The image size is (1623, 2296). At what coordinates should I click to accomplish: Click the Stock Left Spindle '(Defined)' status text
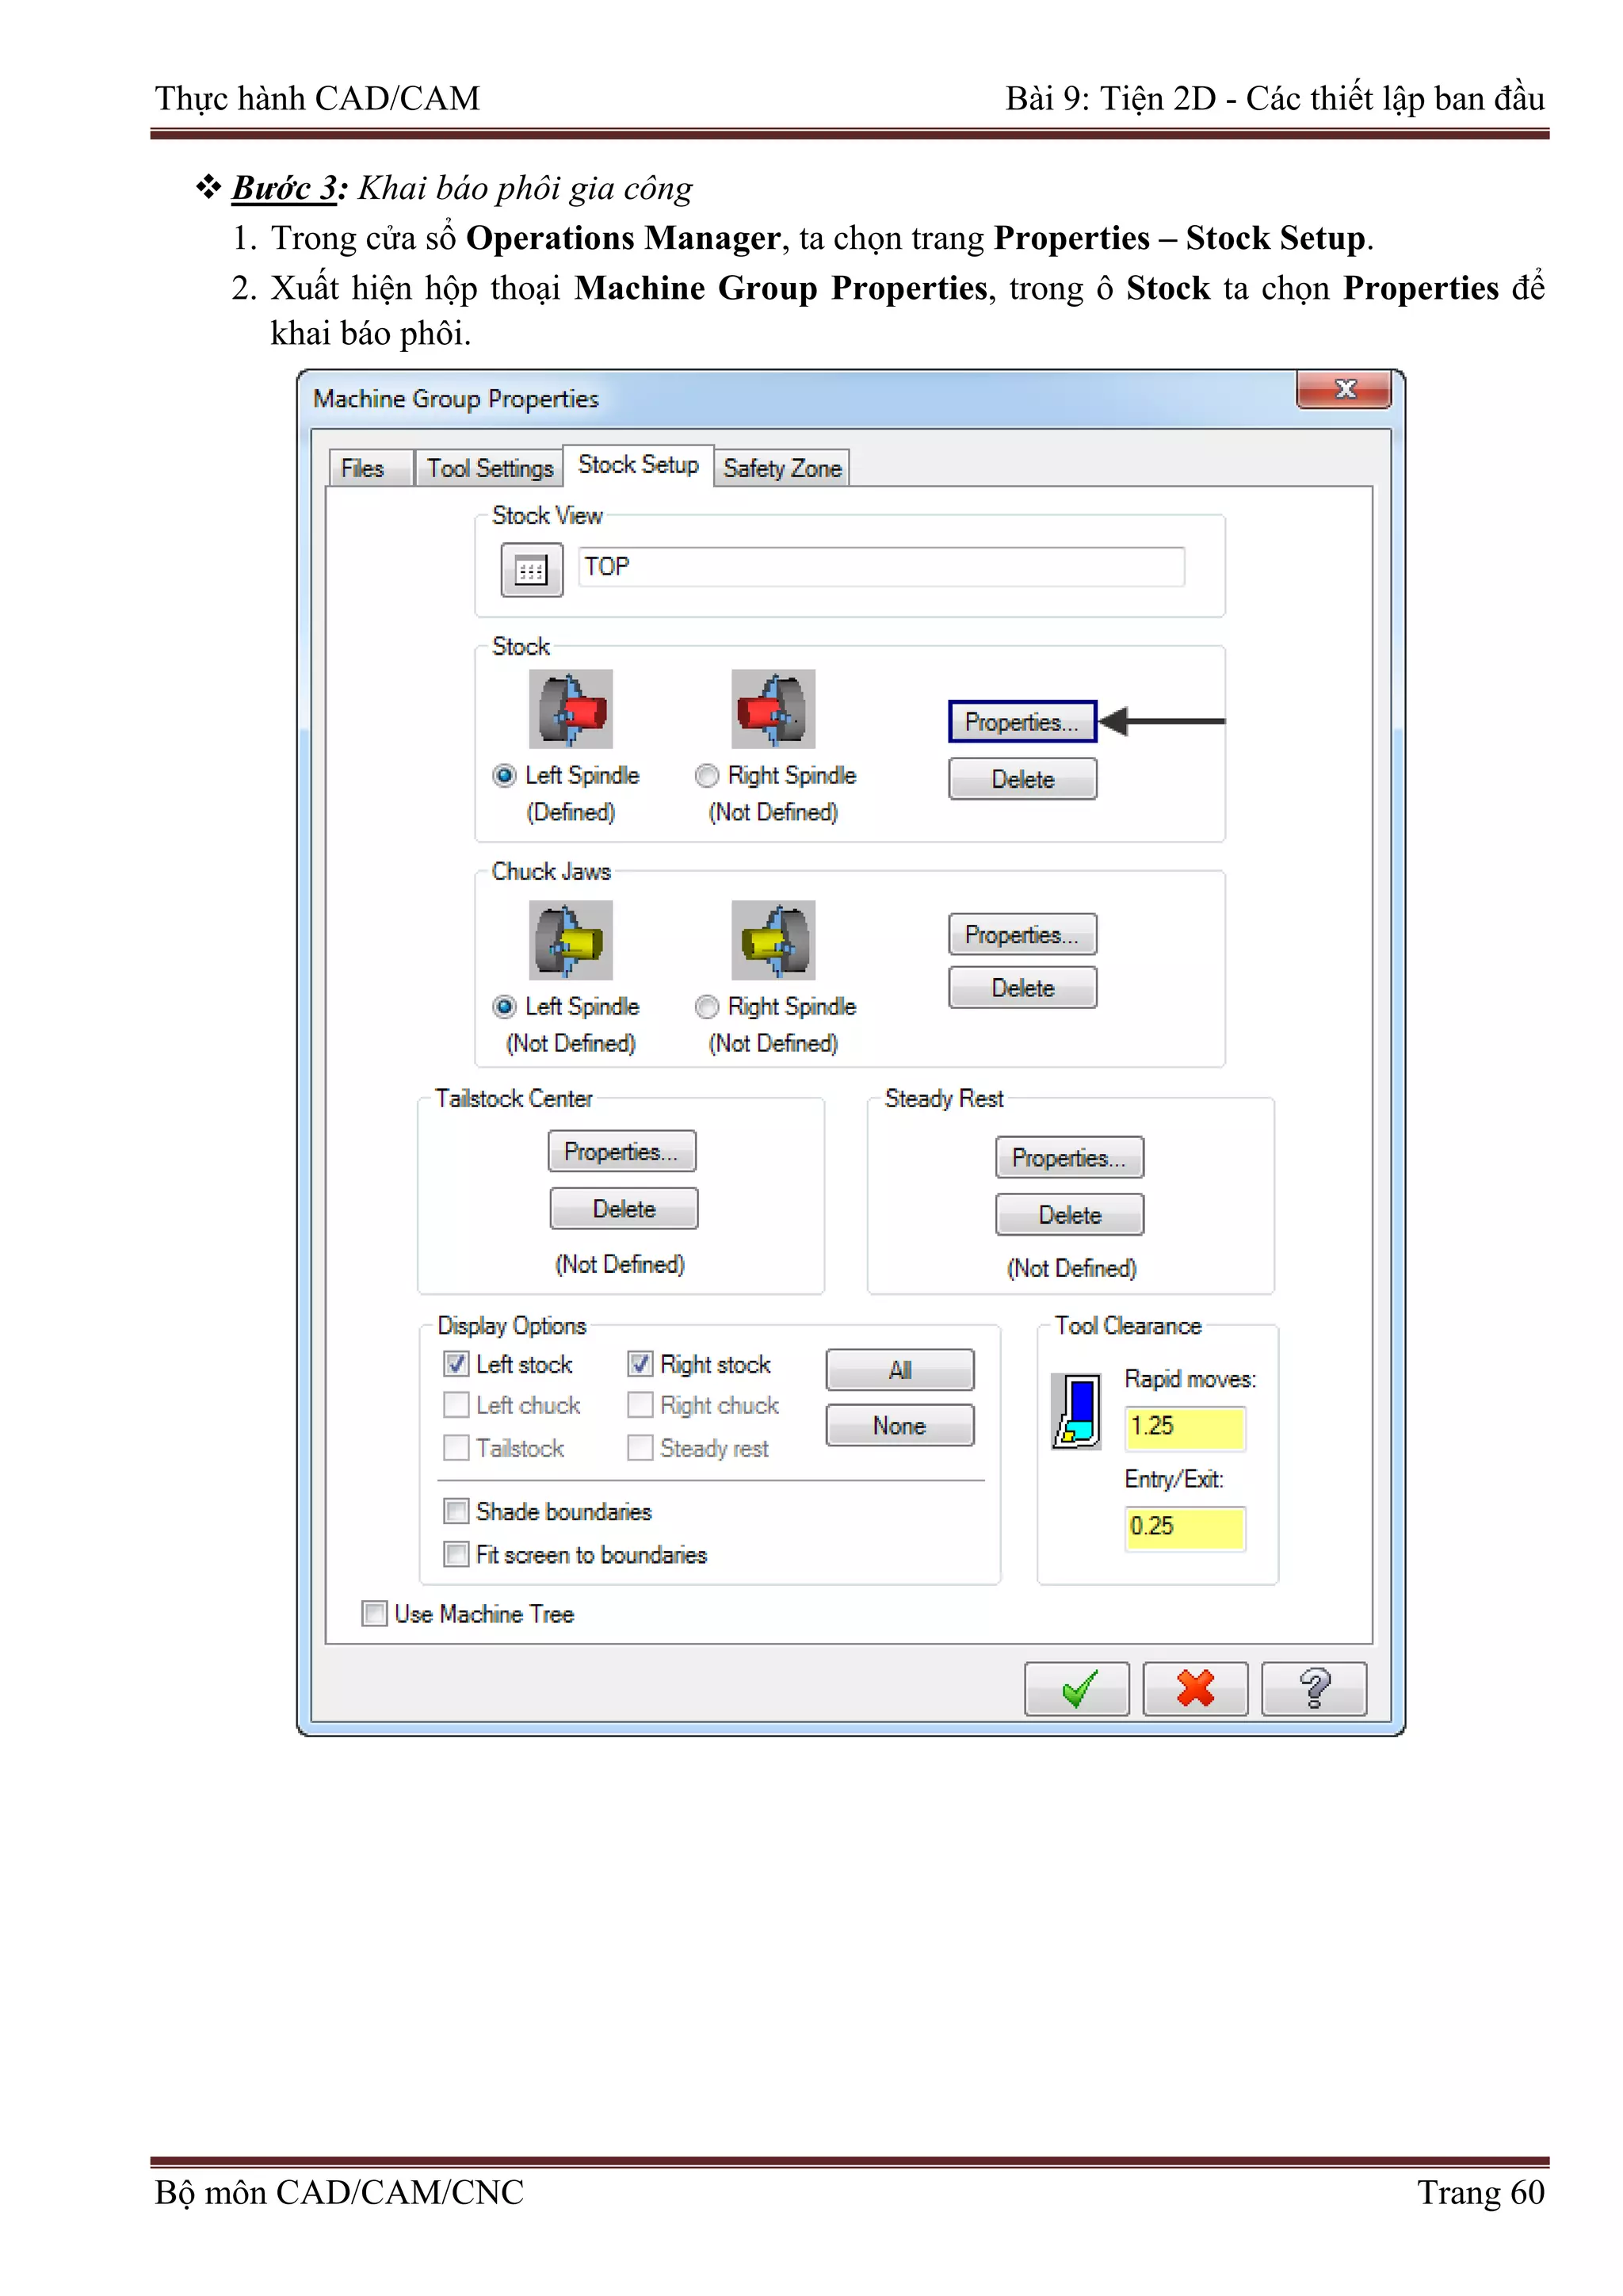point(571,812)
